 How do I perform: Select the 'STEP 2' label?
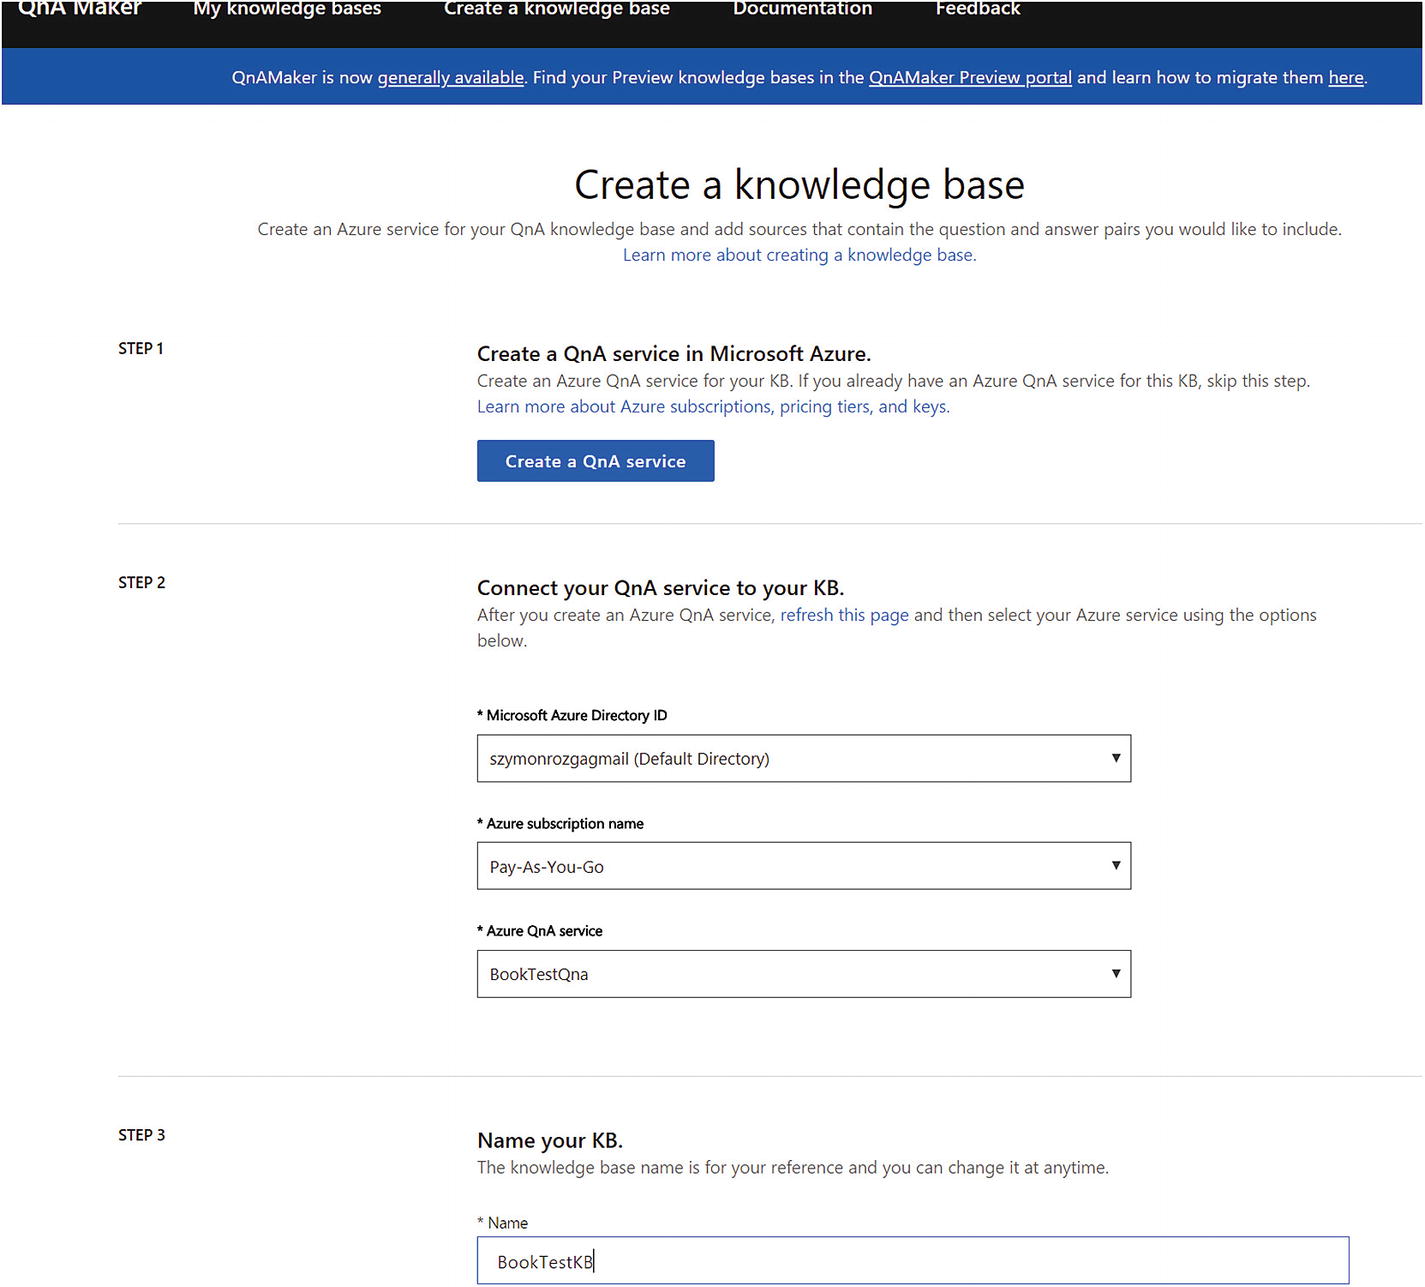(142, 582)
